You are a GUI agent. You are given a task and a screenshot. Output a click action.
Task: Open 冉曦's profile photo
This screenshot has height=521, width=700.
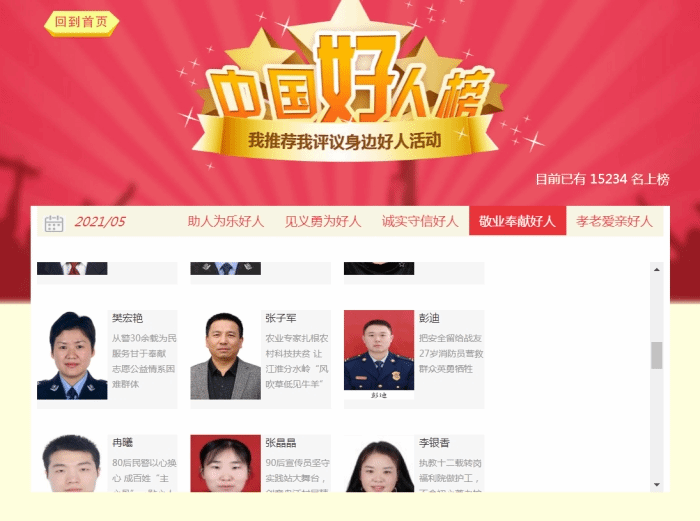(x=72, y=463)
